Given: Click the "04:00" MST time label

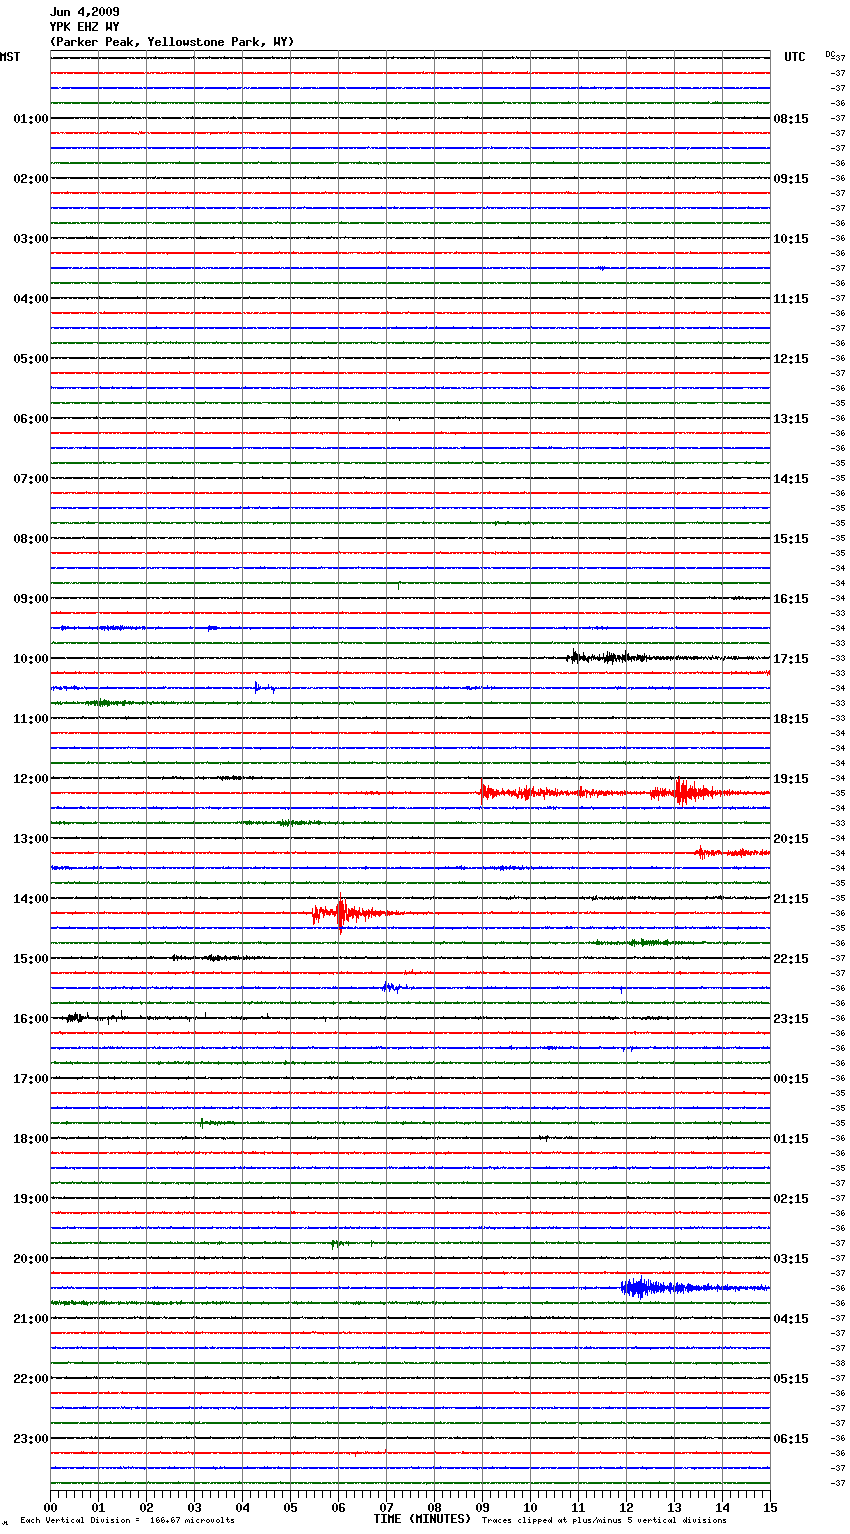Looking at the screenshot, I should (31, 299).
